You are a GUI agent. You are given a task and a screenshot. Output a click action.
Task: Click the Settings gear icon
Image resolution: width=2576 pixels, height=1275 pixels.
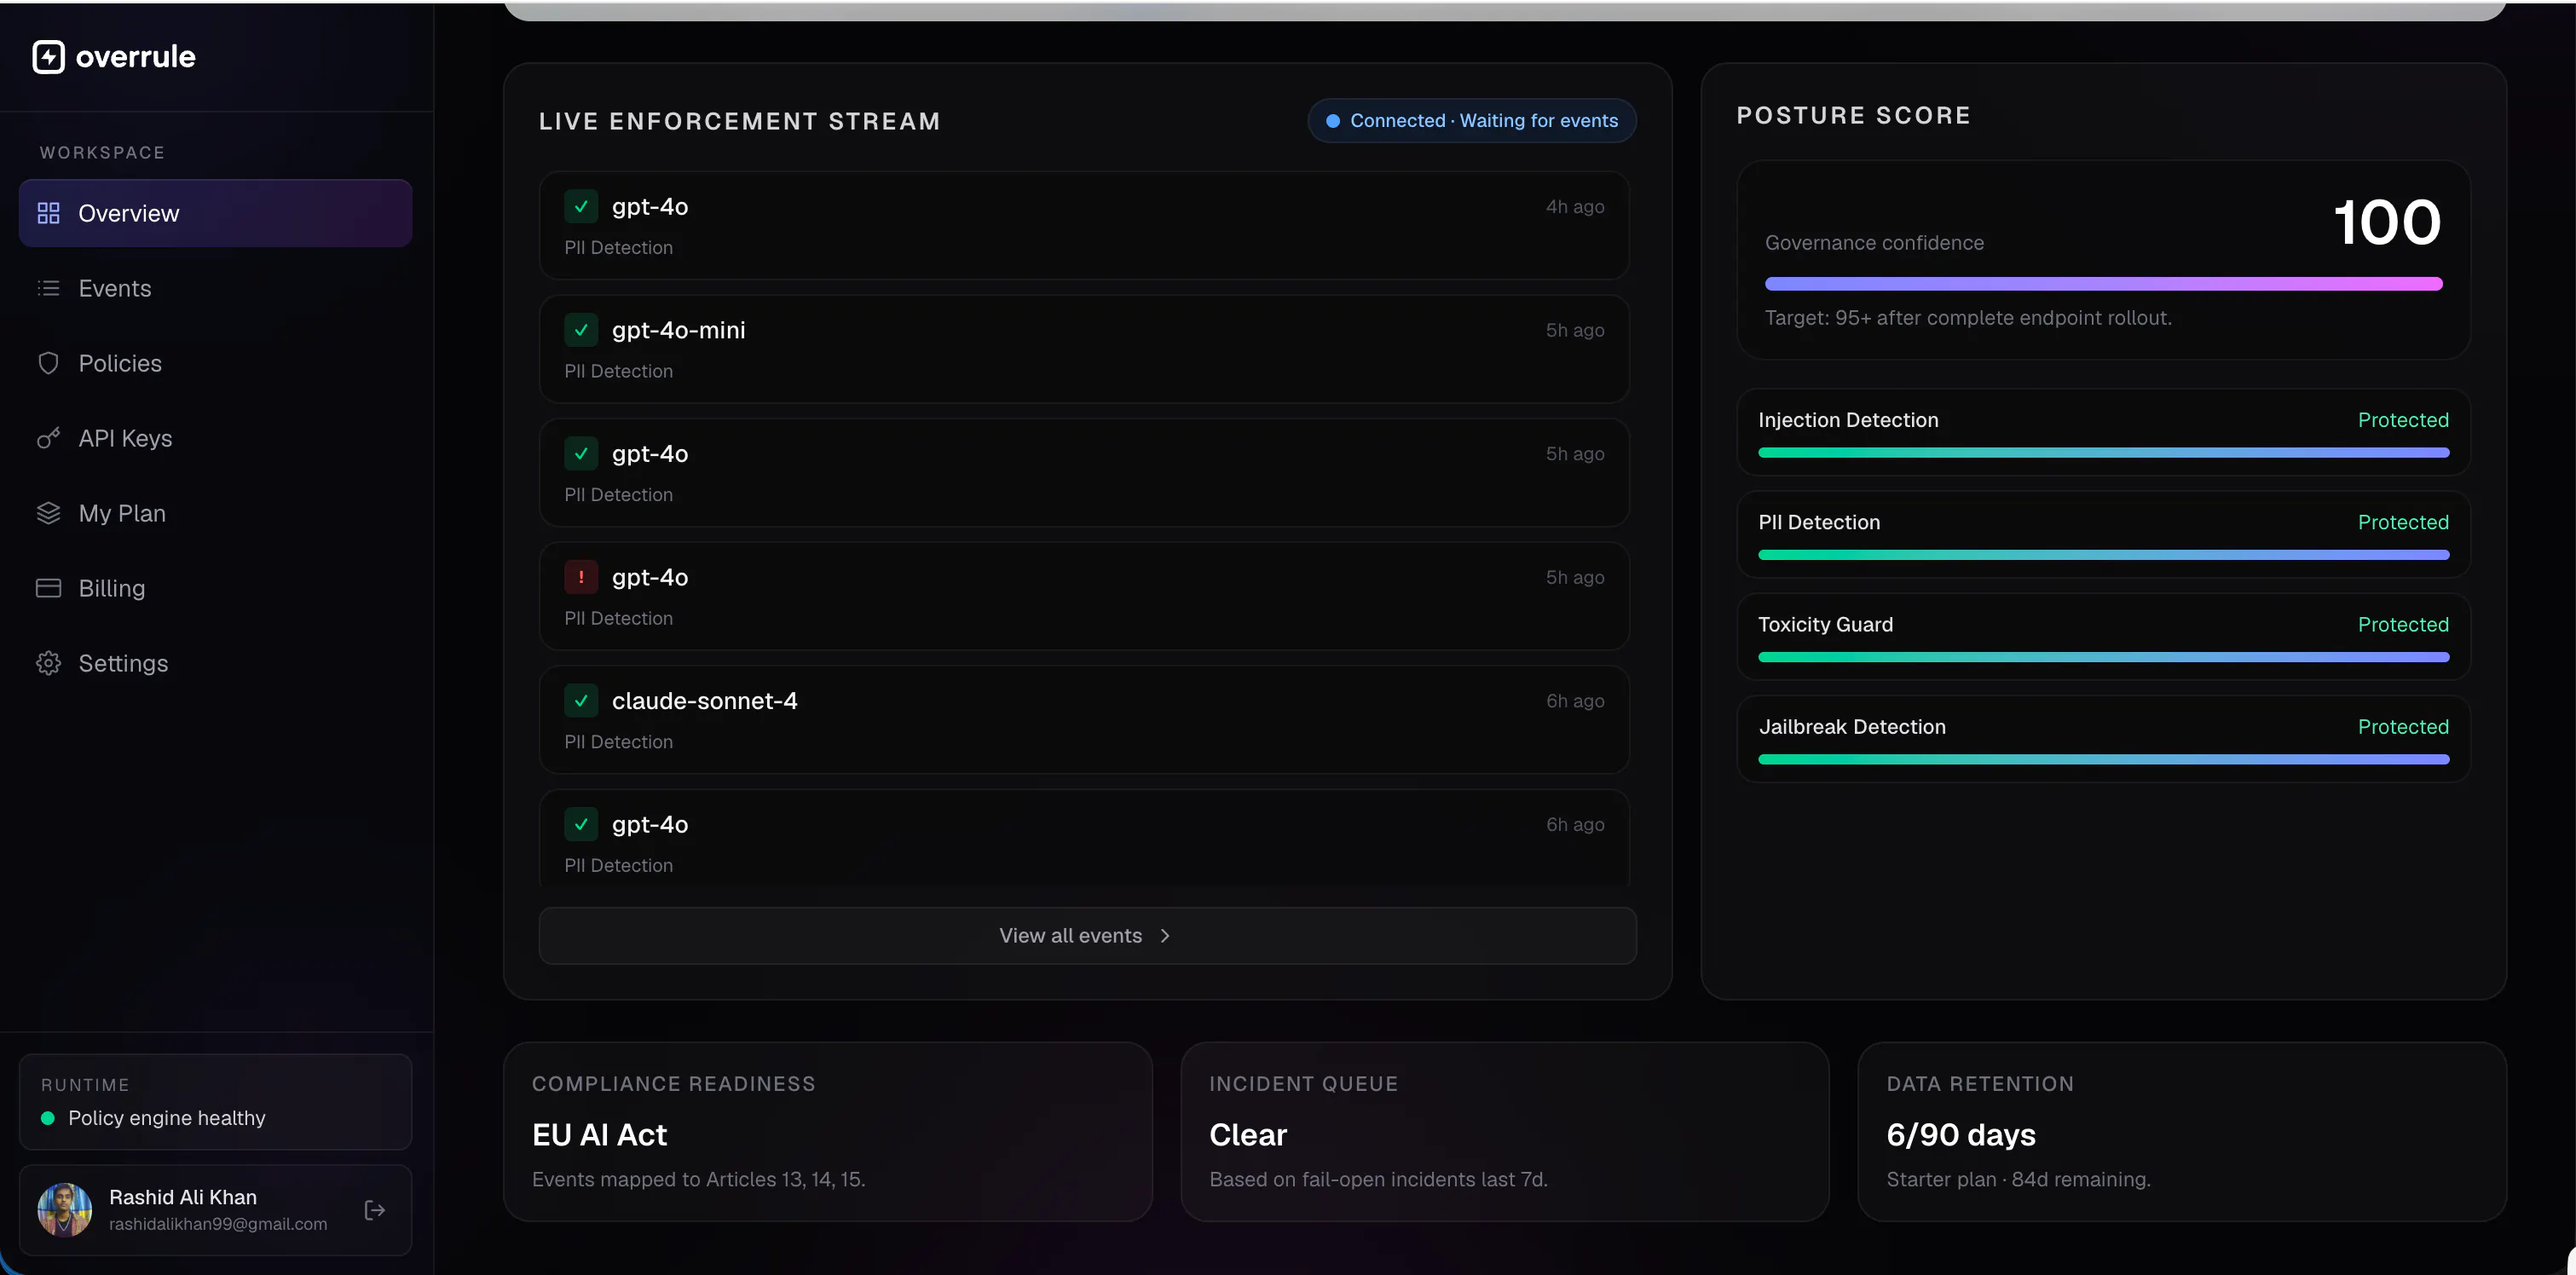[x=48, y=663]
